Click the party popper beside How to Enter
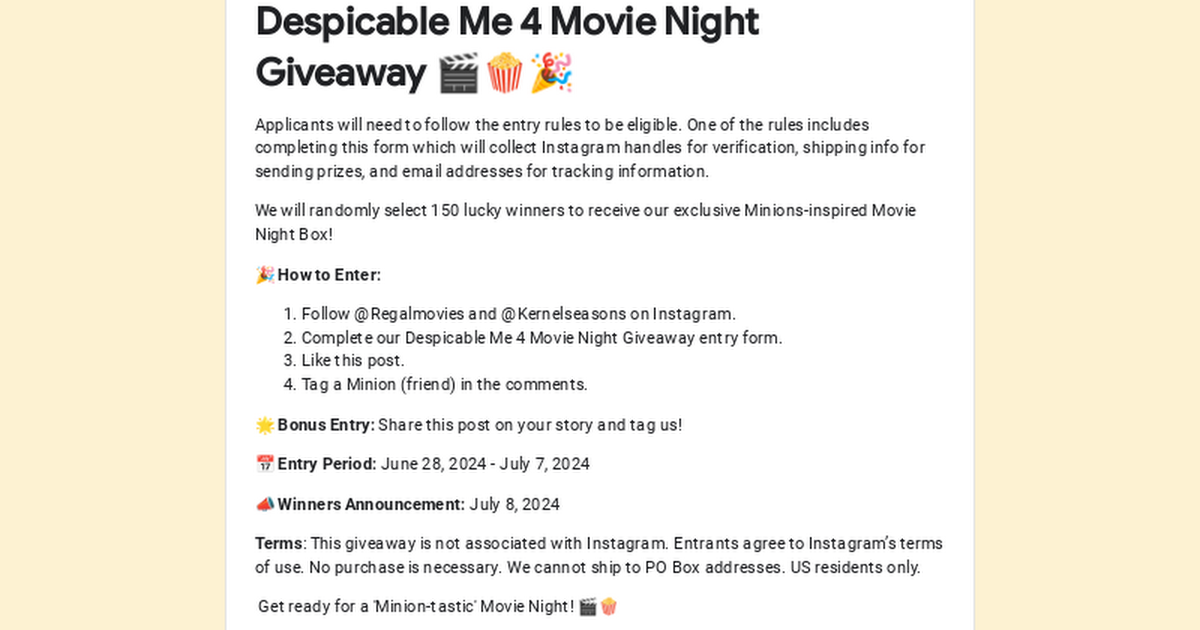This screenshot has width=1200, height=630. click(265, 275)
